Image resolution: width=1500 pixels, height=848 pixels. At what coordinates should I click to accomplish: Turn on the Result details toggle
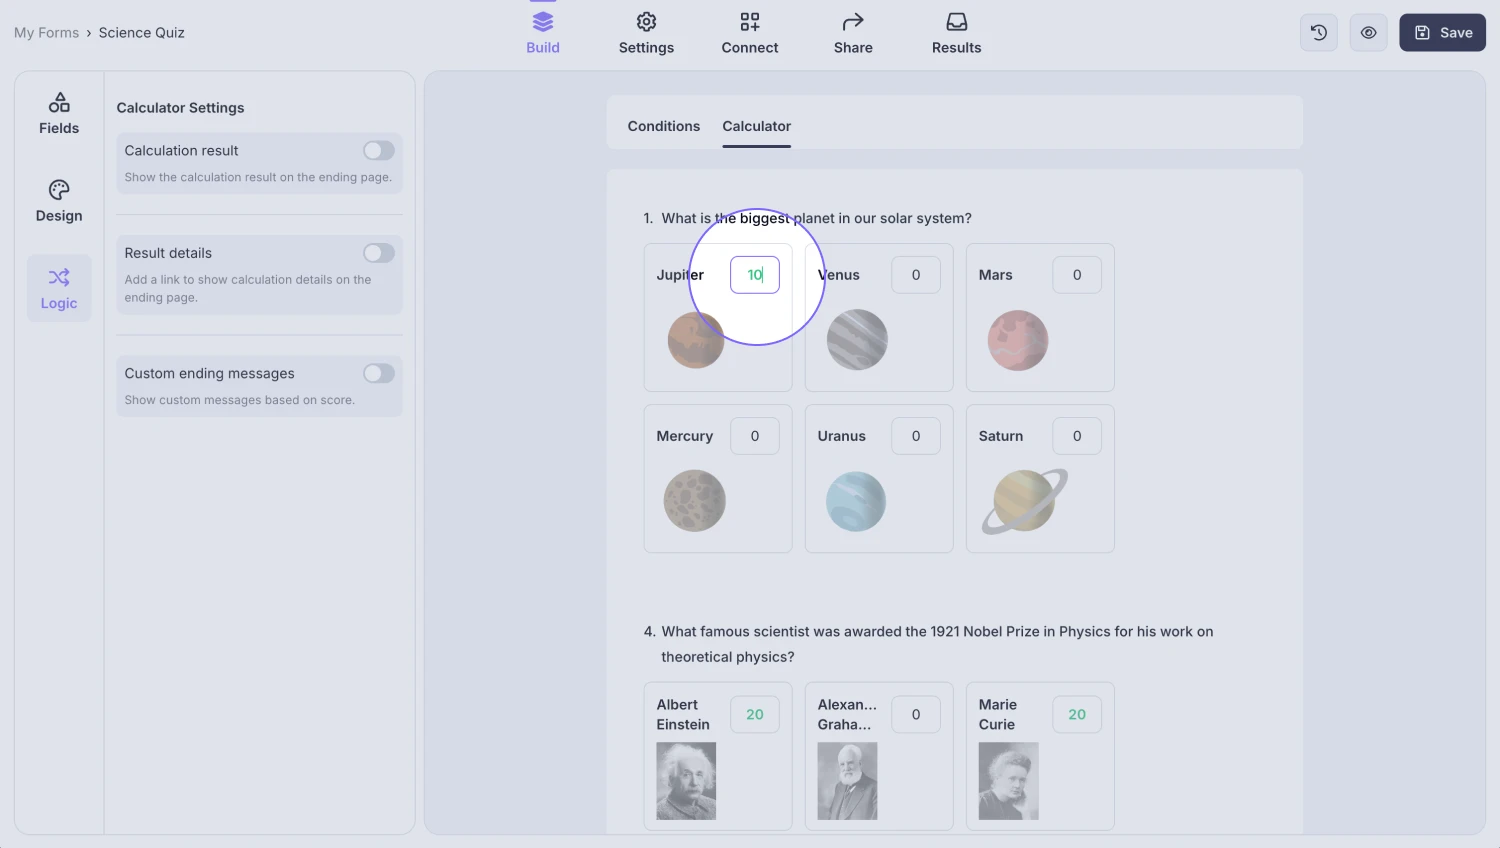[379, 253]
